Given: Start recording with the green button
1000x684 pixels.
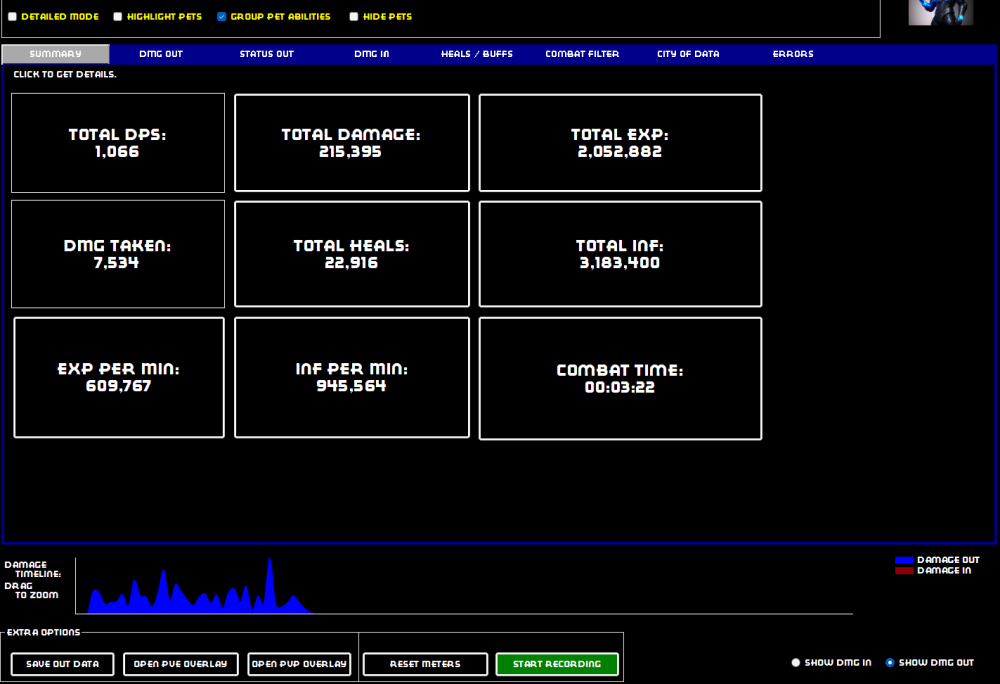Looking at the screenshot, I should [x=557, y=664].
